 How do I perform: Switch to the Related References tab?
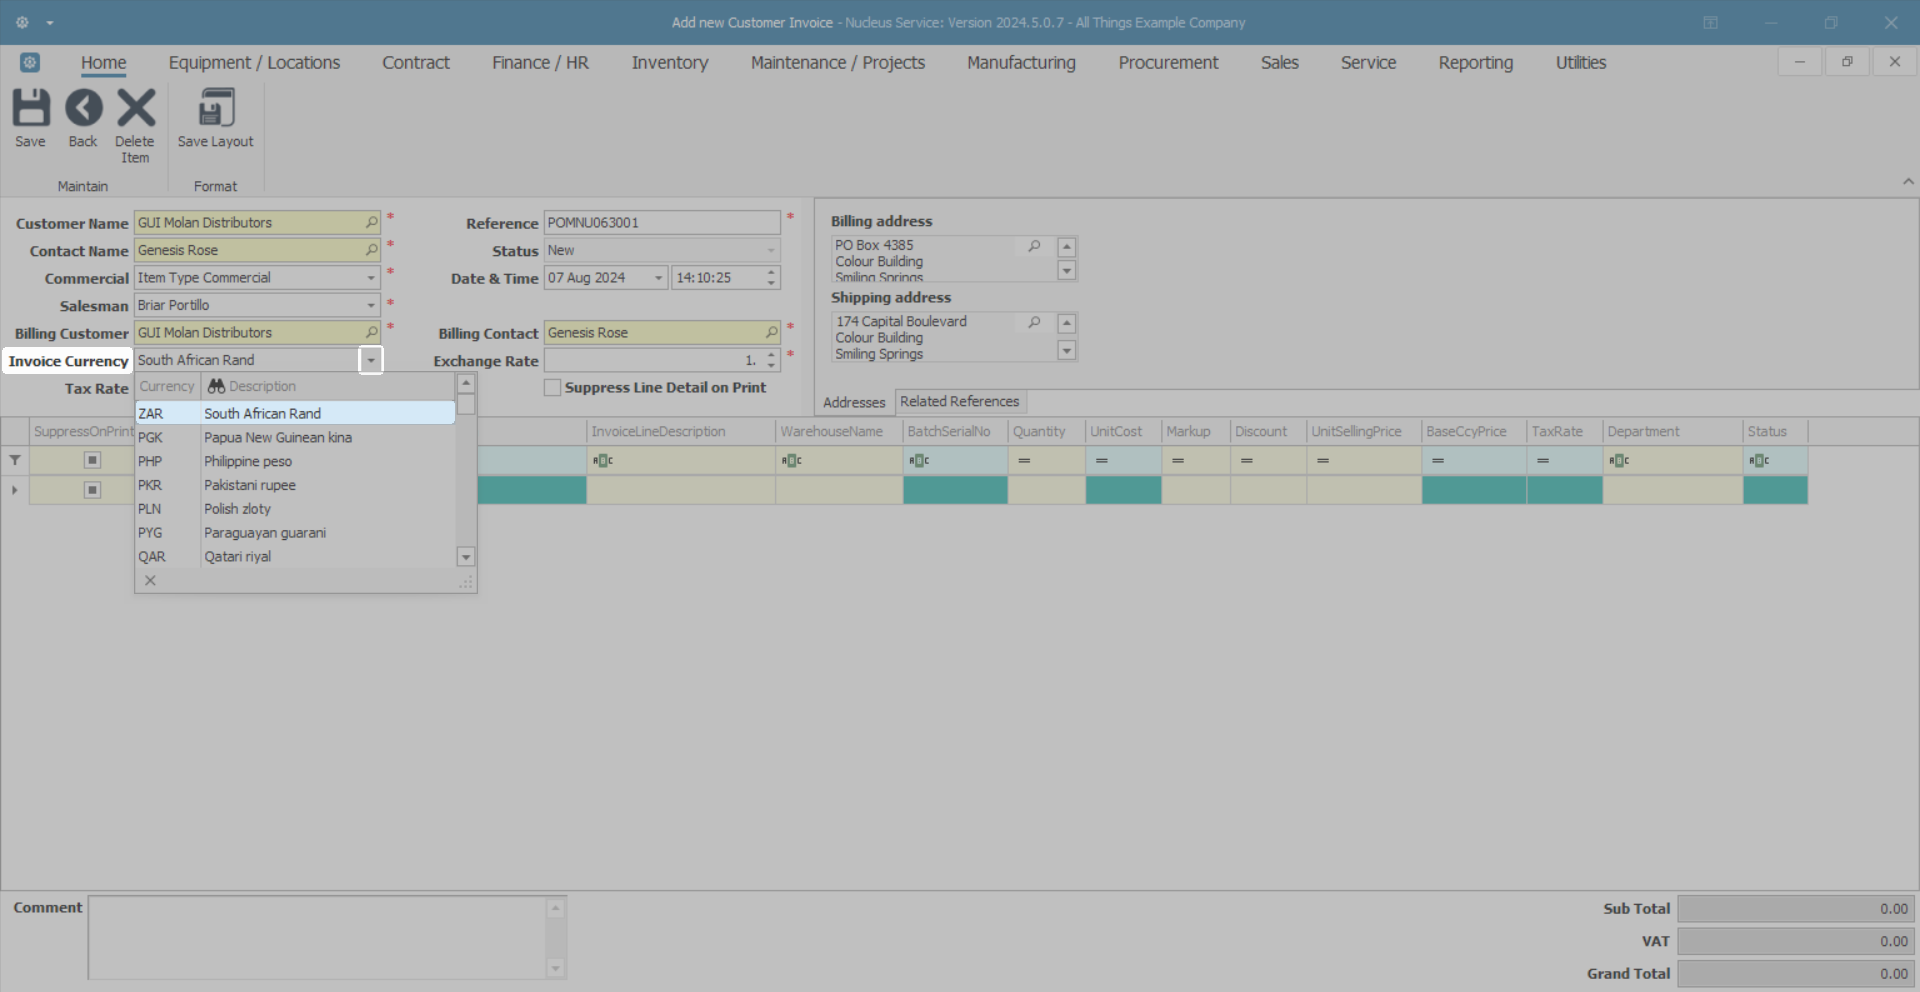coord(960,401)
